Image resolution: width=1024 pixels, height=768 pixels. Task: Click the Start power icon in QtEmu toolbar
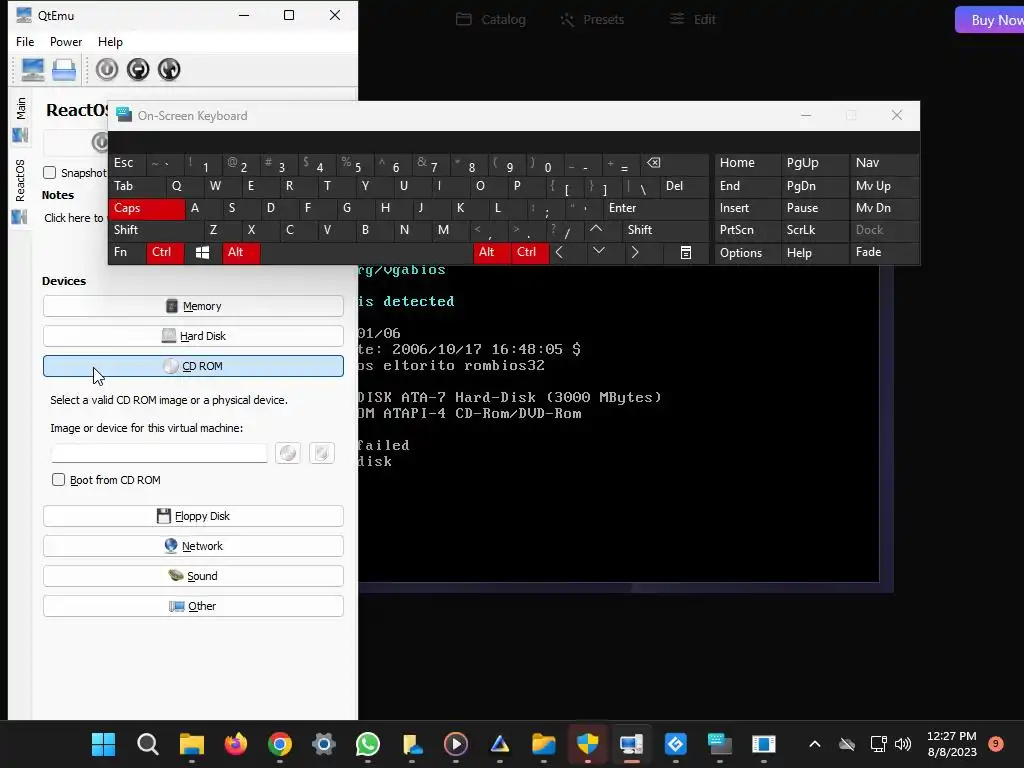107,69
